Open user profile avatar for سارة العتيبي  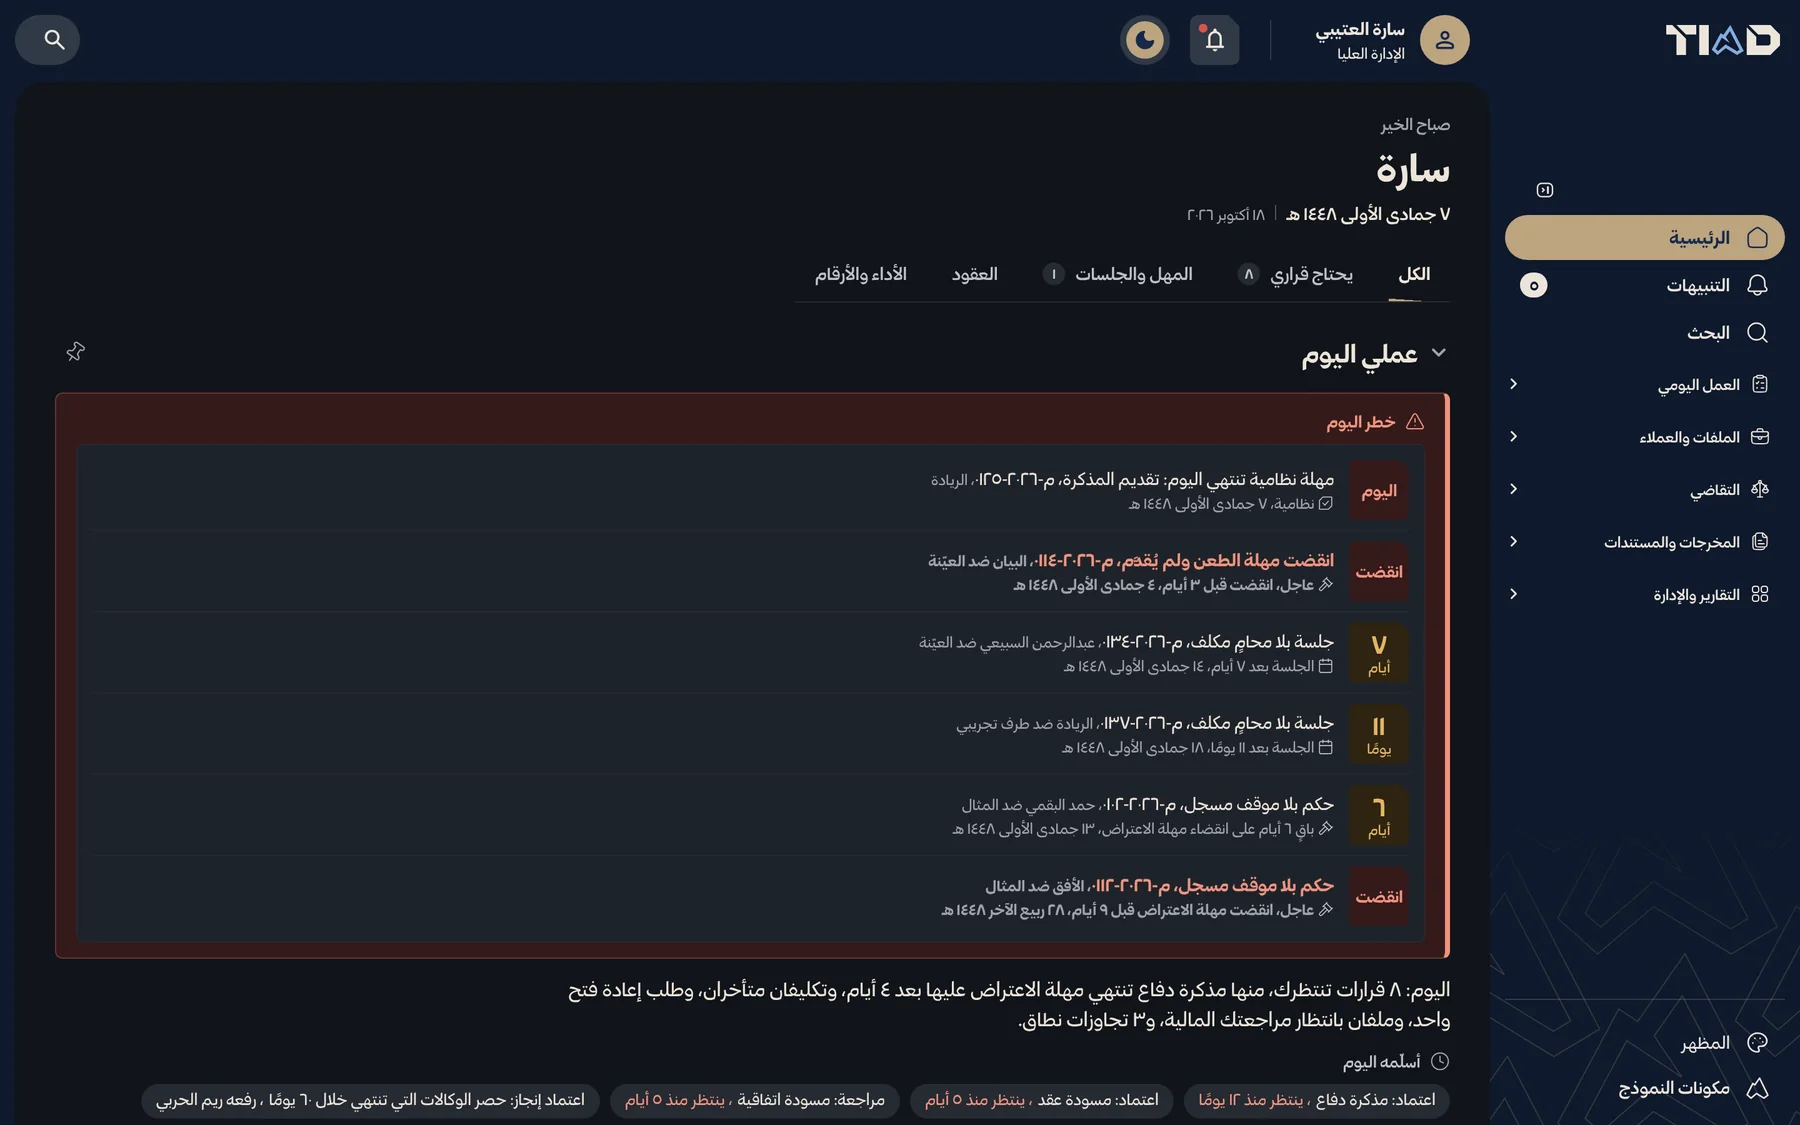click(x=1444, y=40)
